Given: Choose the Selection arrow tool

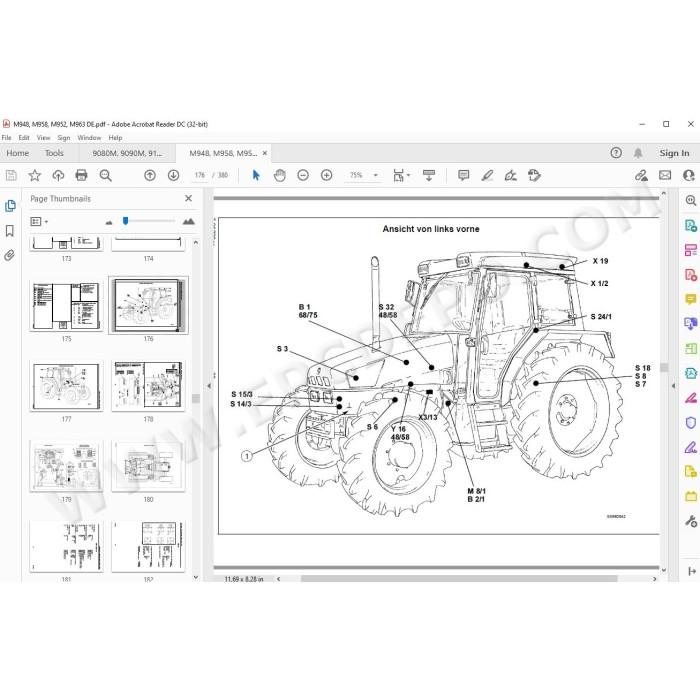Looking at the screenshot, I should tap(256, 175).
